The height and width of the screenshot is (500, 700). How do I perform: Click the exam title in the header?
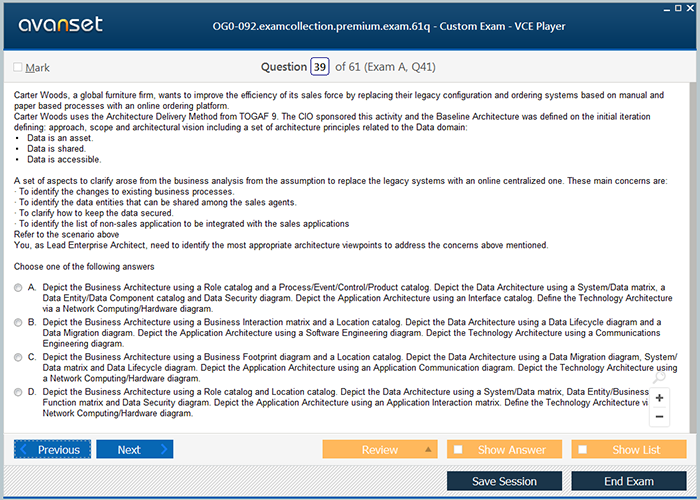(x=389, y=26)
